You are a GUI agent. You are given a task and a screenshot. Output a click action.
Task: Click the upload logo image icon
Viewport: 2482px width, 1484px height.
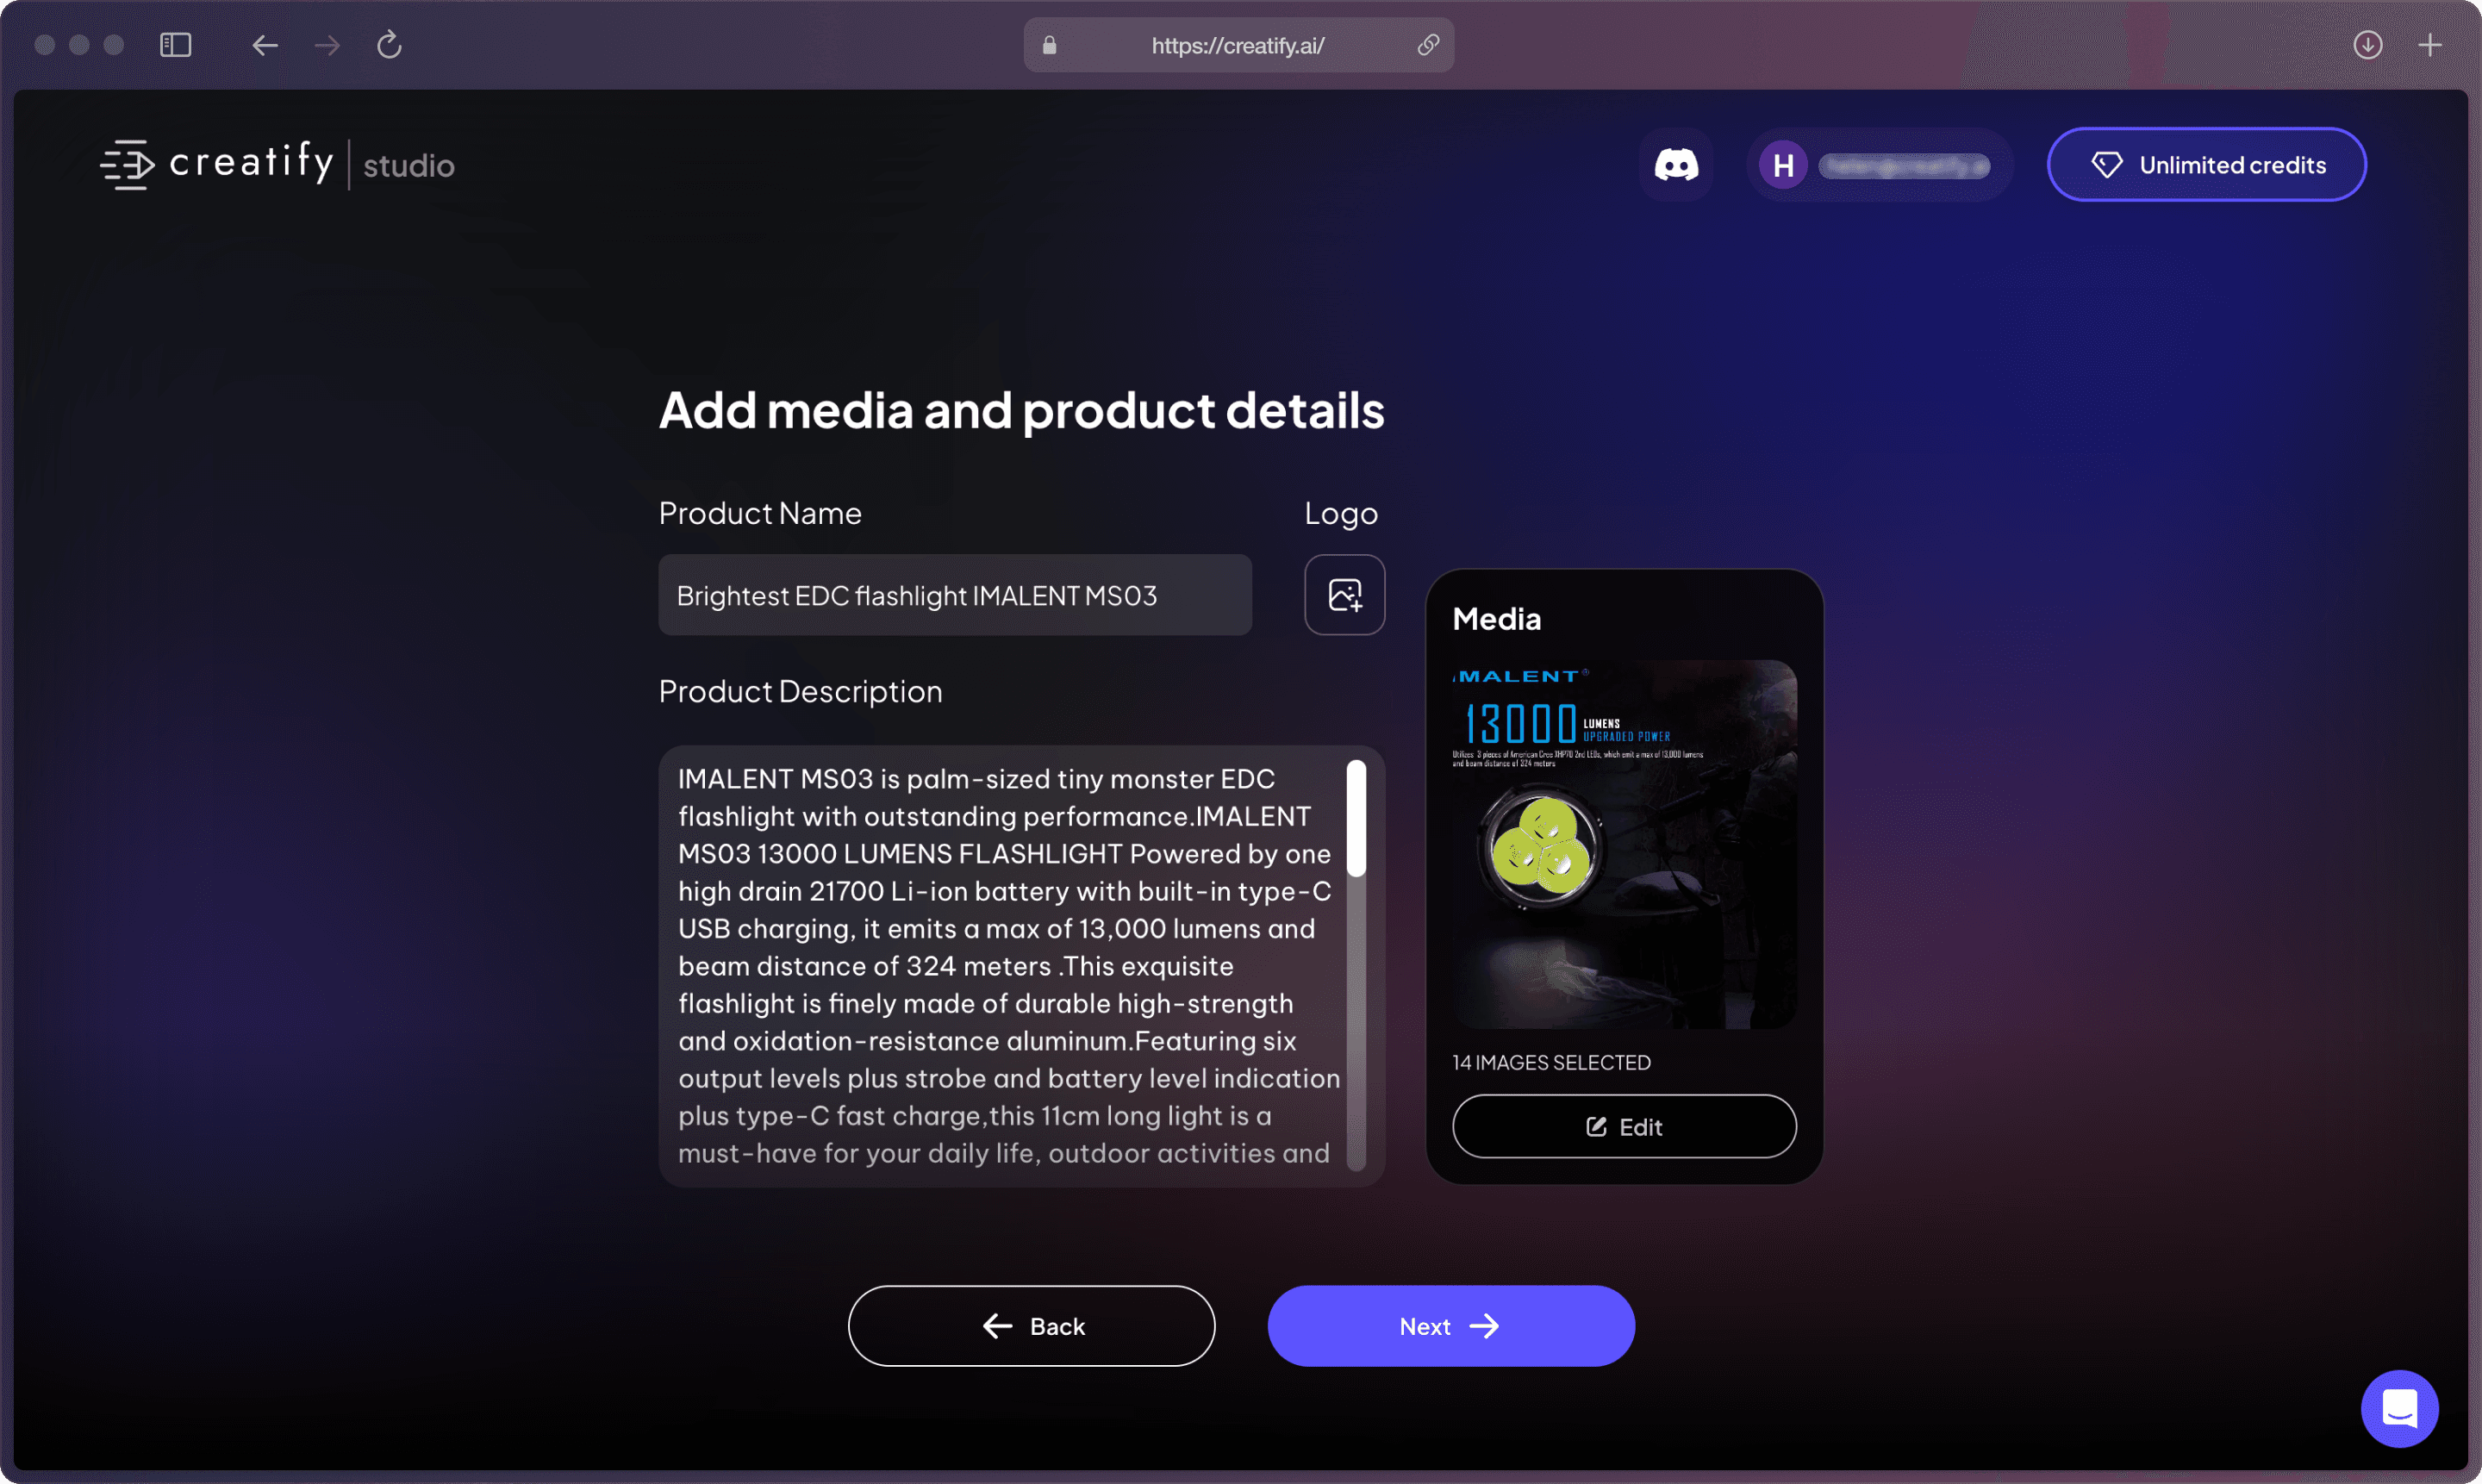tap(1346, 594)
